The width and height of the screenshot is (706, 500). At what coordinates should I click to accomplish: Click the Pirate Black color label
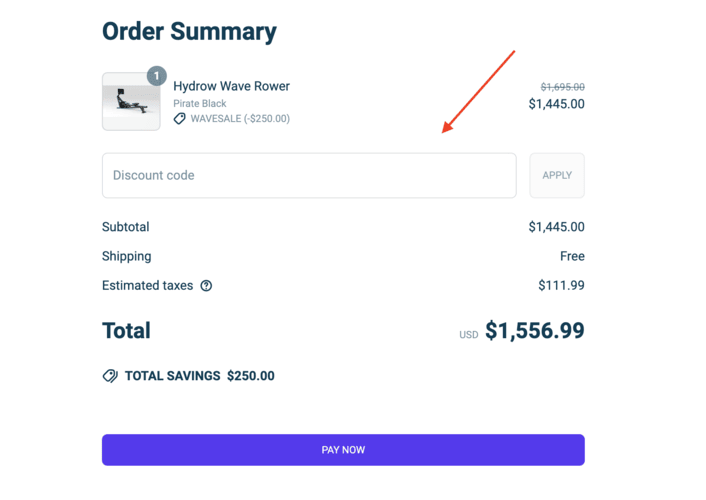pos(200,103)
